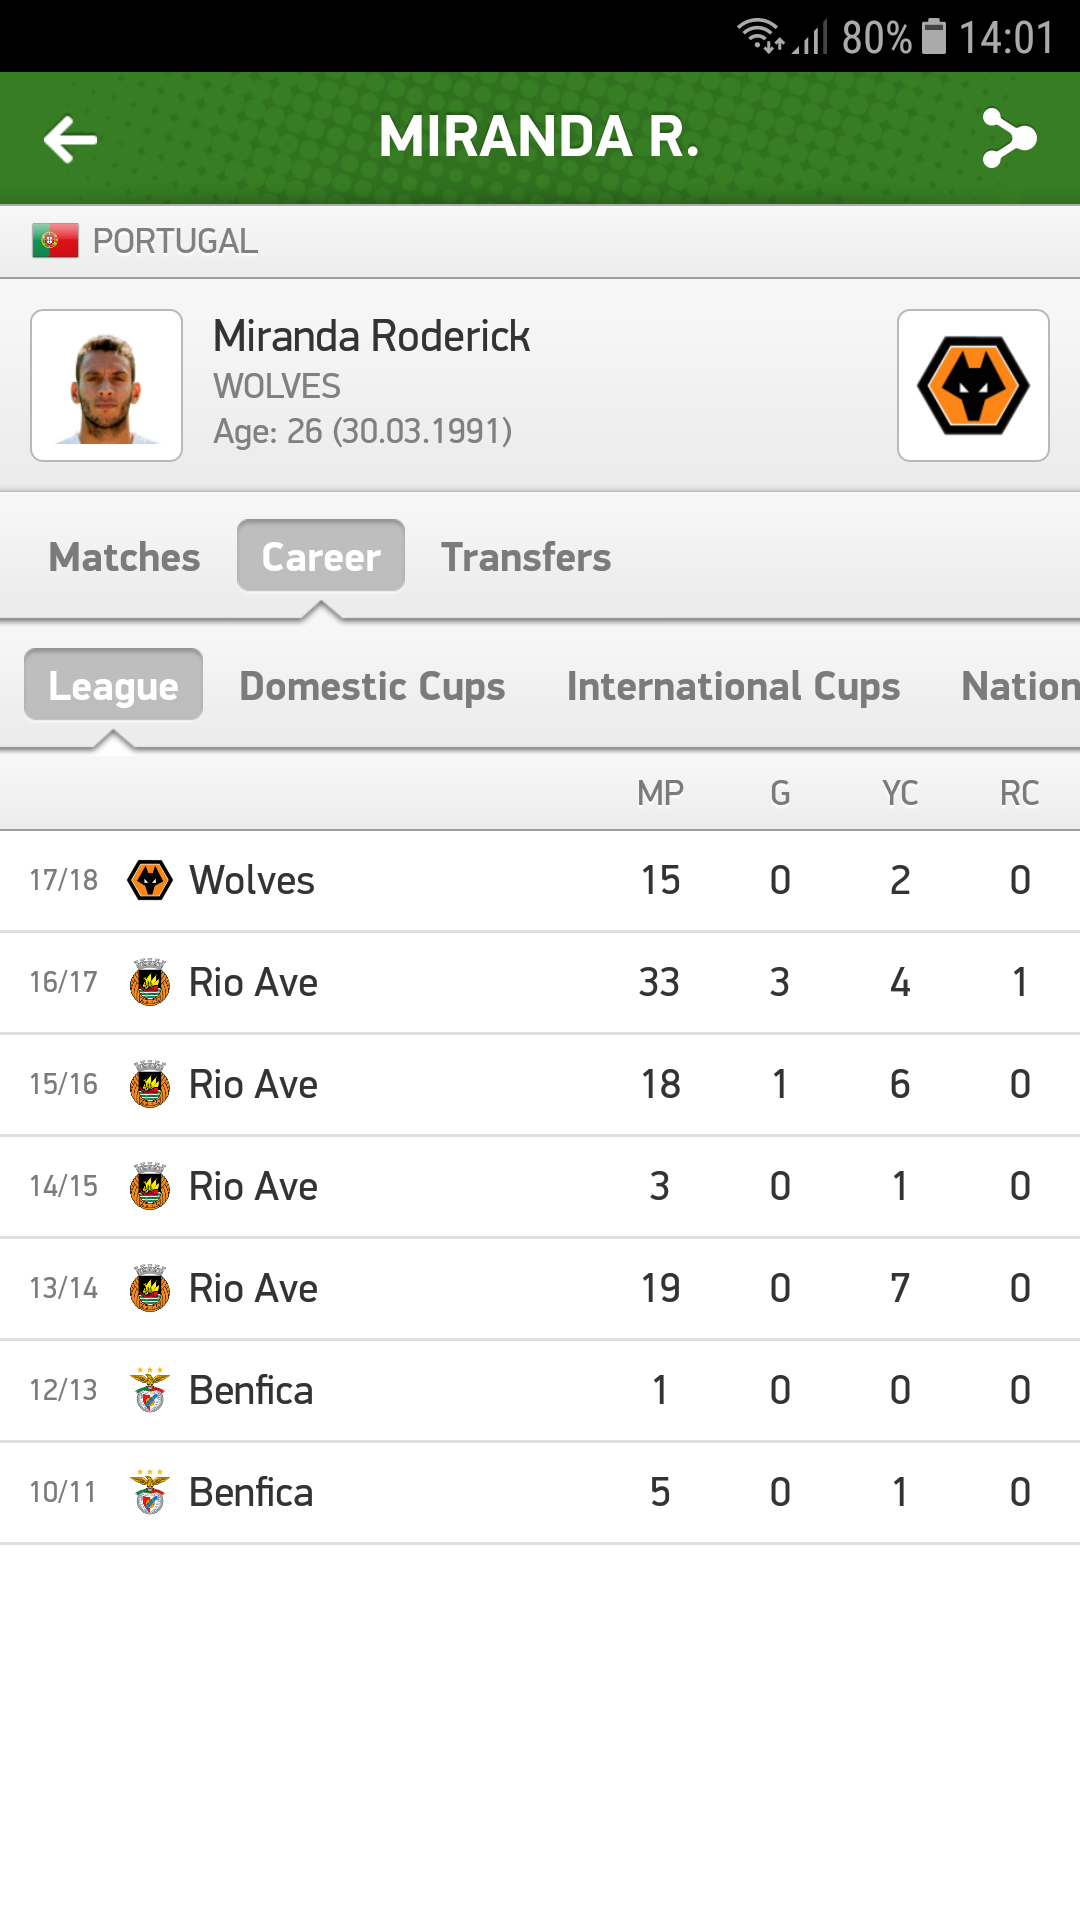Open the 14/15 Rio Ave season row
The height and width of the screenshot is (1920, 1080).
click(540, 1187)
